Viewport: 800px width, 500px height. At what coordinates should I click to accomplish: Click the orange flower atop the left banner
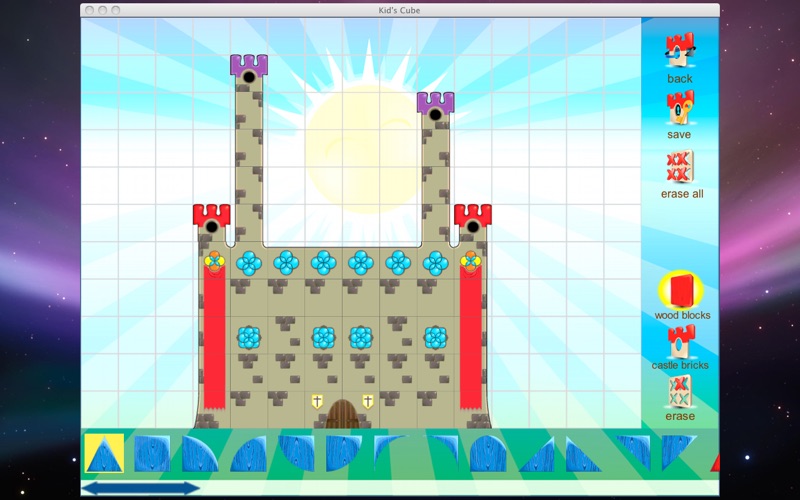coord(214,261)
